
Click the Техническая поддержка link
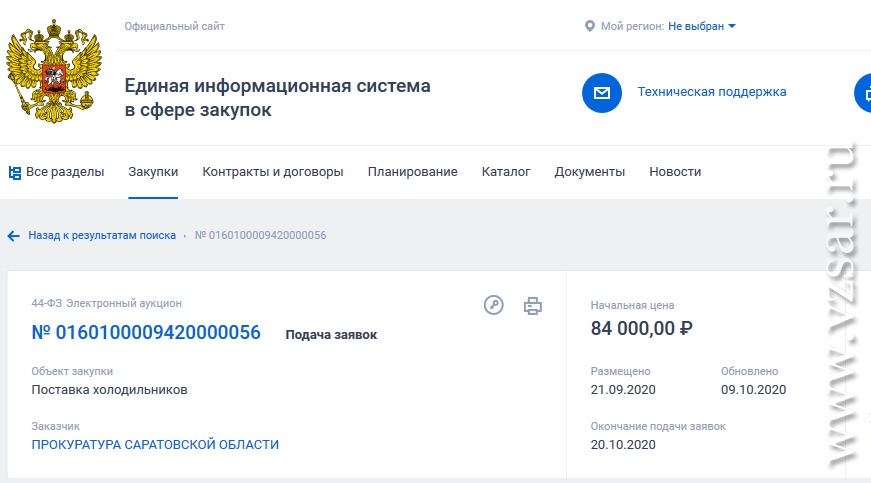pyautogui.click(x=712, y=92)
